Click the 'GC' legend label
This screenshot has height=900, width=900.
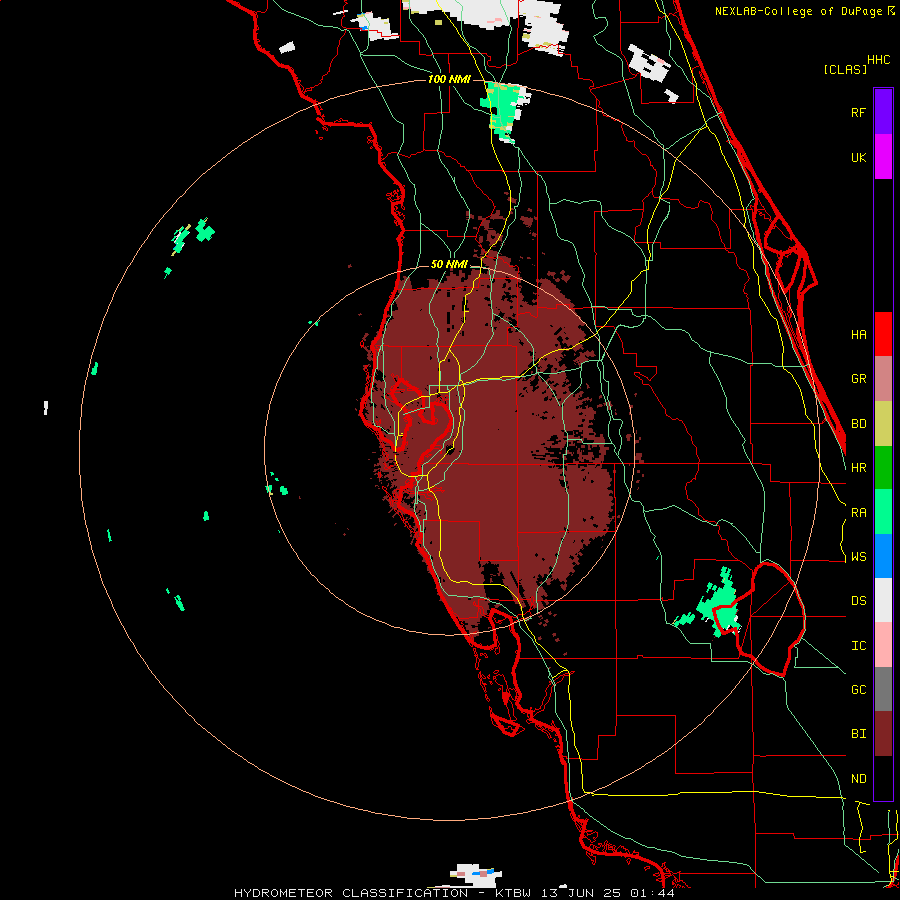point(858,690)
